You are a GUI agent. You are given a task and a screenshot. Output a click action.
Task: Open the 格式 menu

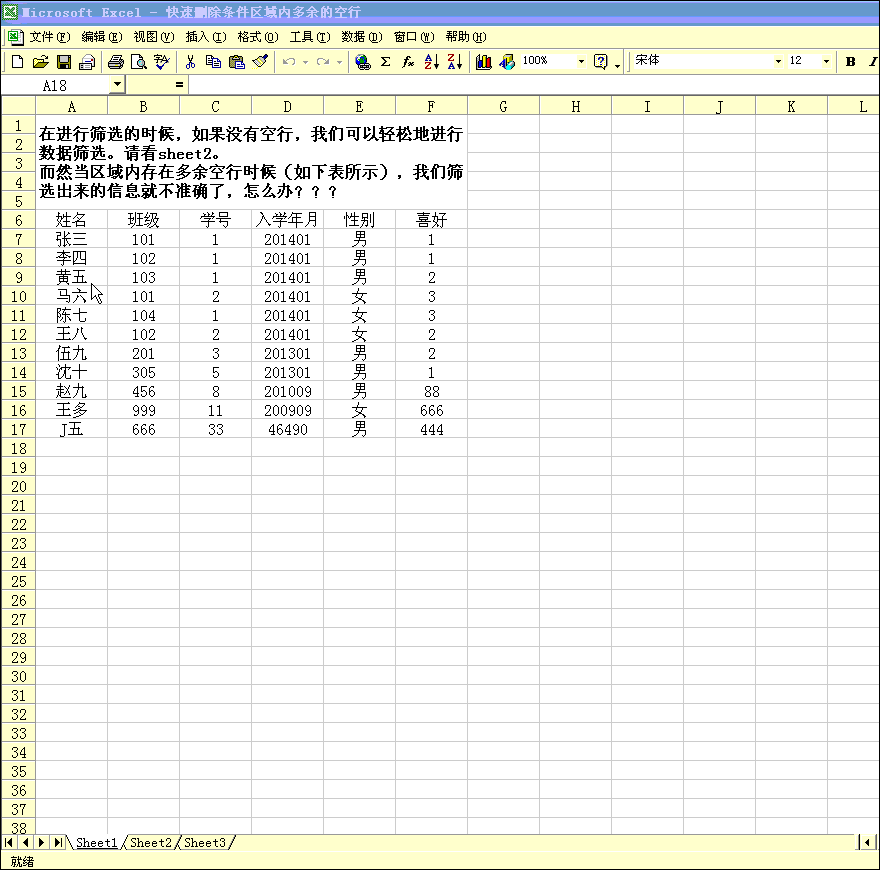(x=257, y=37)
